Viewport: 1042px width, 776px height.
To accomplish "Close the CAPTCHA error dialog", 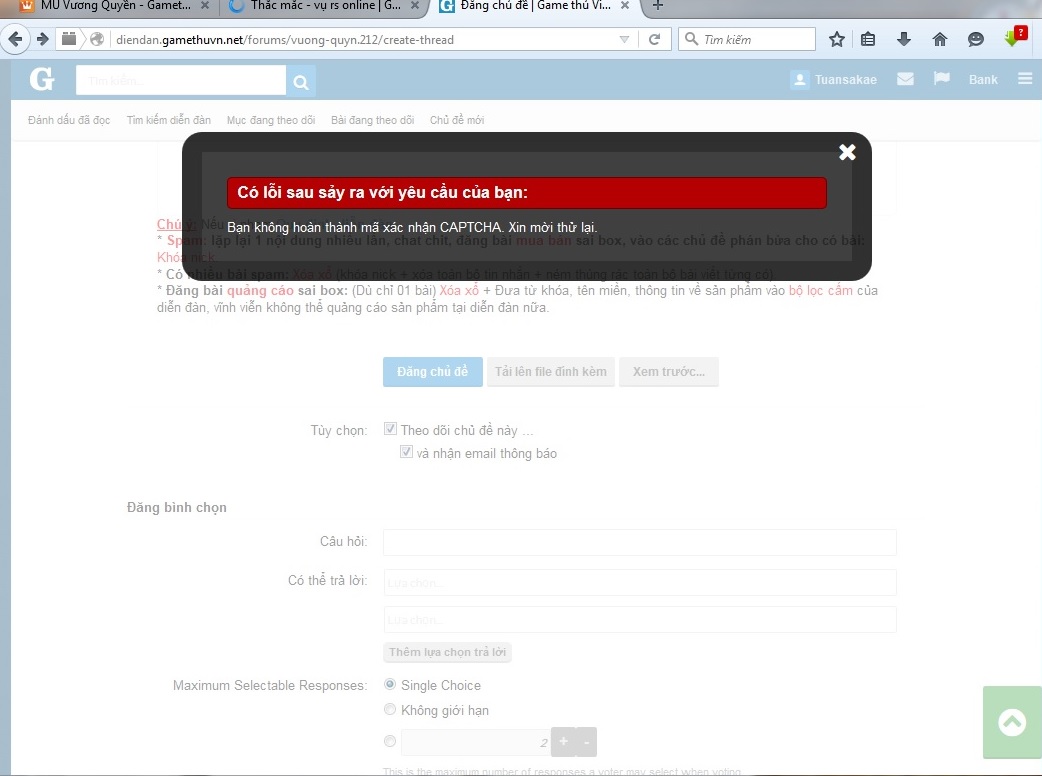I will (x=847, y=152).
